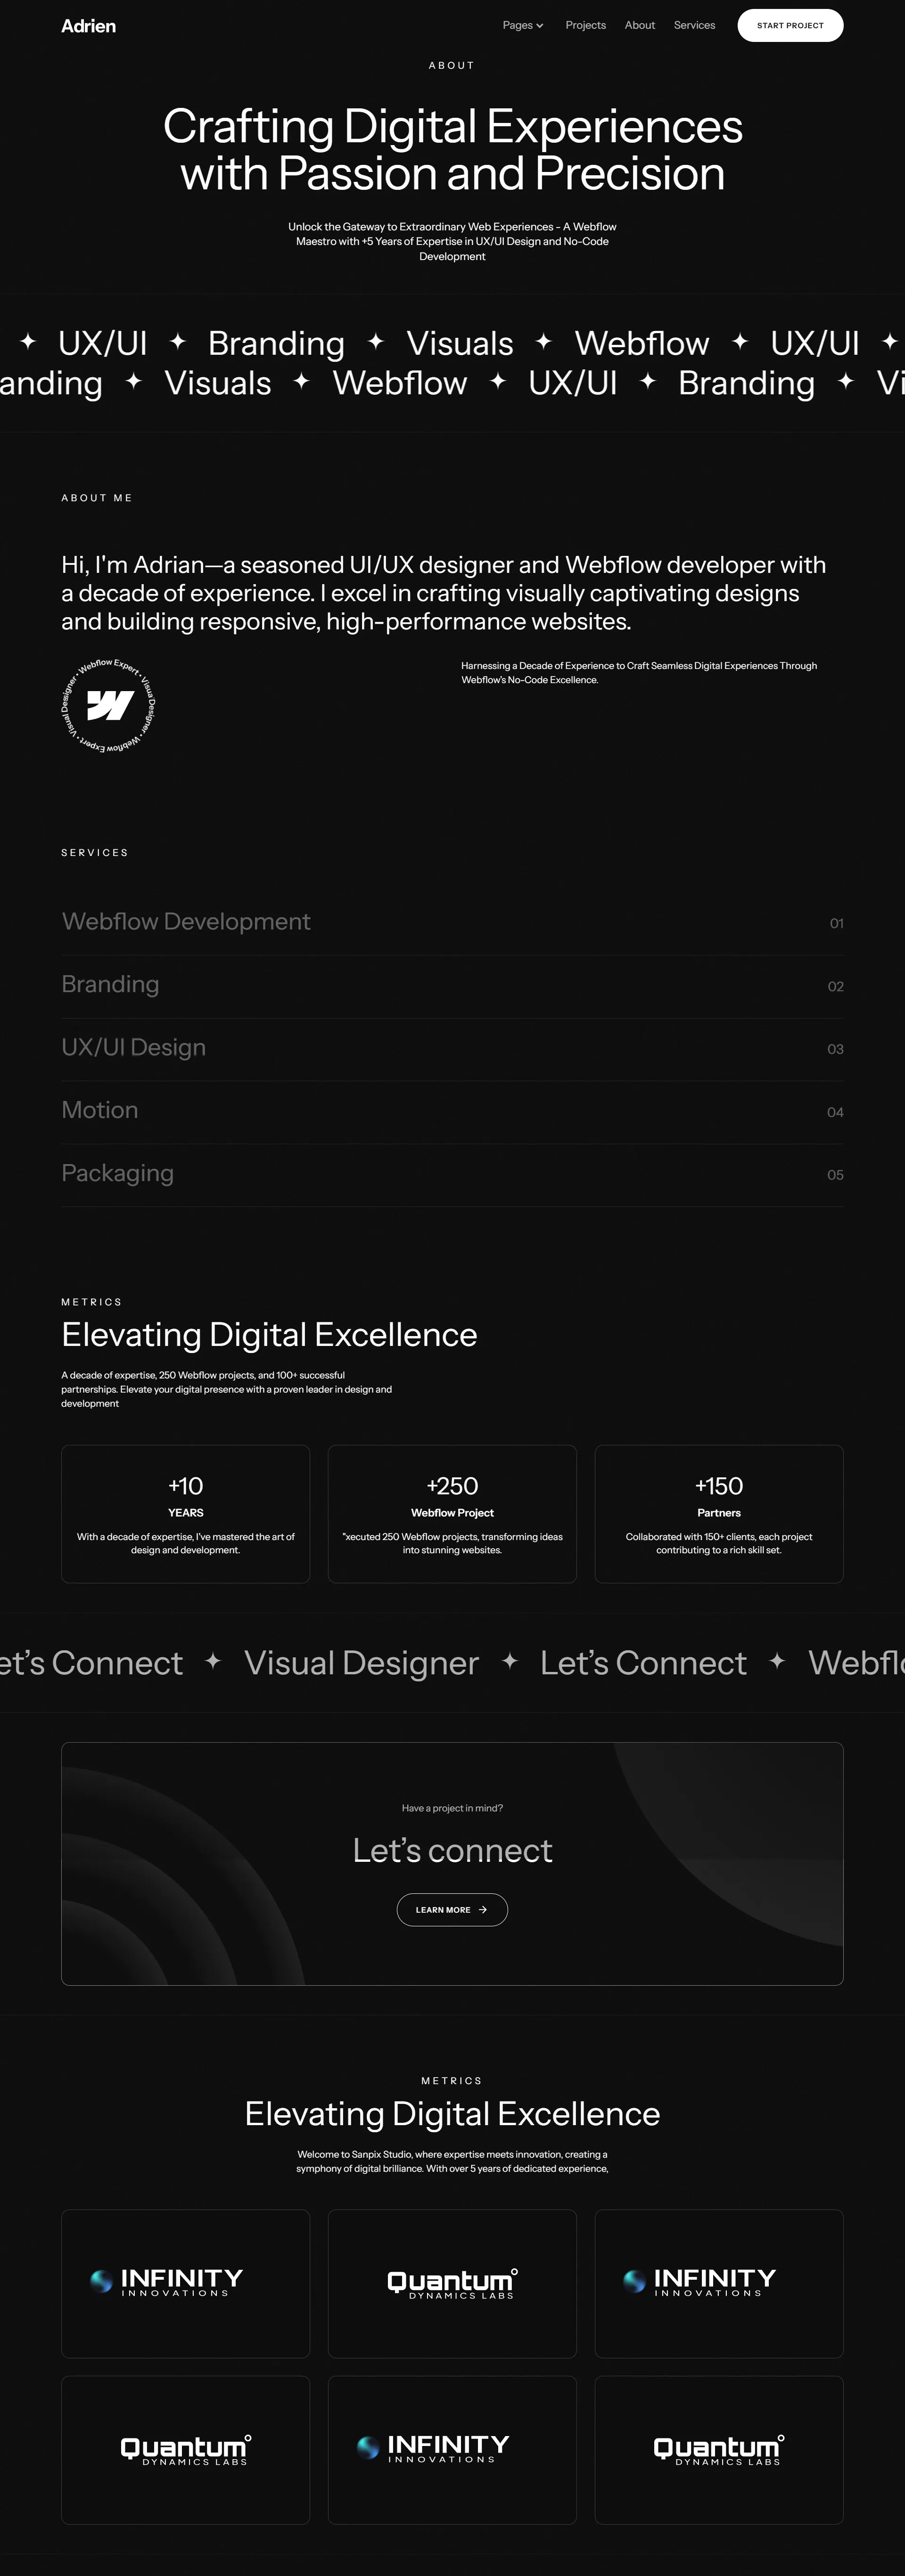Click the SERVICES section label

95,853
